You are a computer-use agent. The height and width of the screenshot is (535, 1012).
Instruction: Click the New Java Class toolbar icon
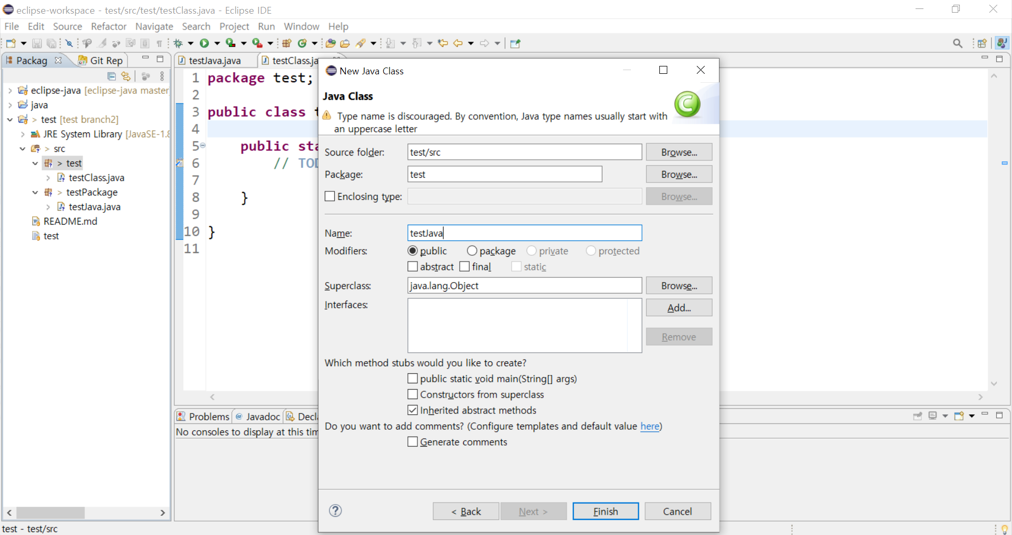tap(301, 43)
